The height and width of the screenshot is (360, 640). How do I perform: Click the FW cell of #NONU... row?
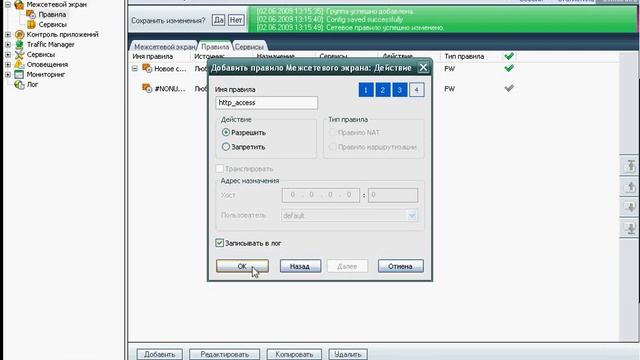tap(449, 88)
